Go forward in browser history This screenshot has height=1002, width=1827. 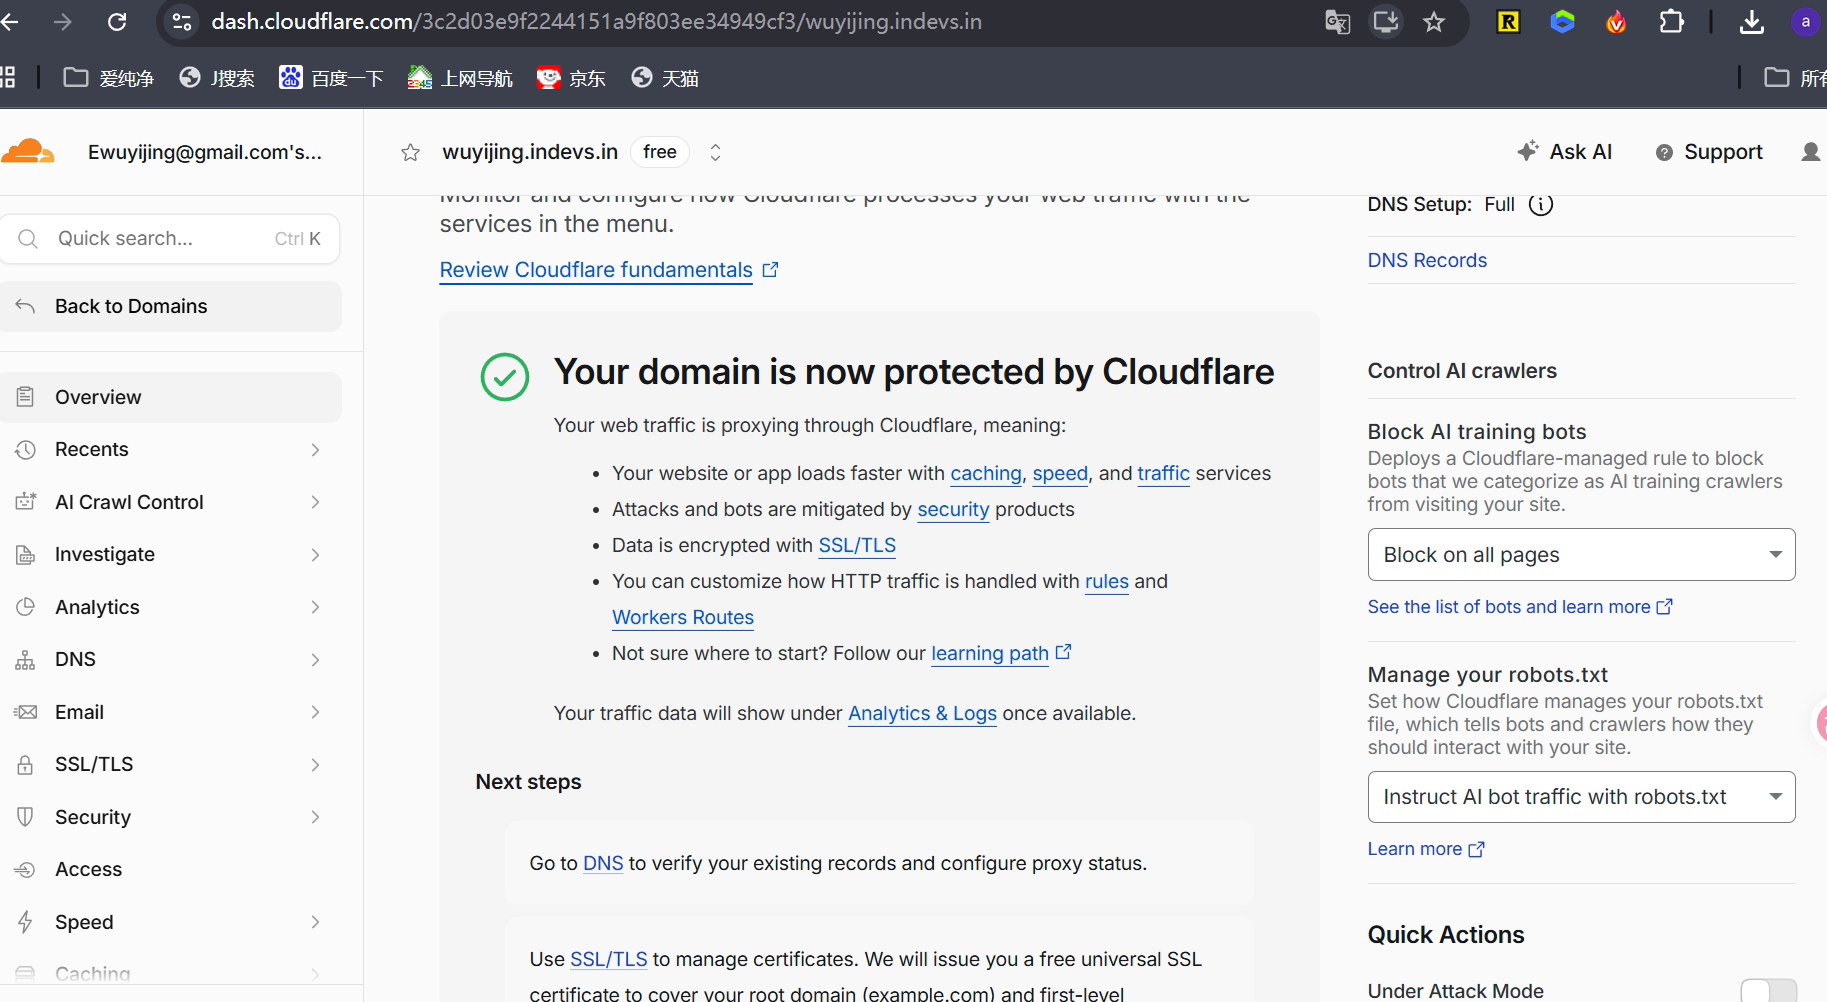pos(63,21)
